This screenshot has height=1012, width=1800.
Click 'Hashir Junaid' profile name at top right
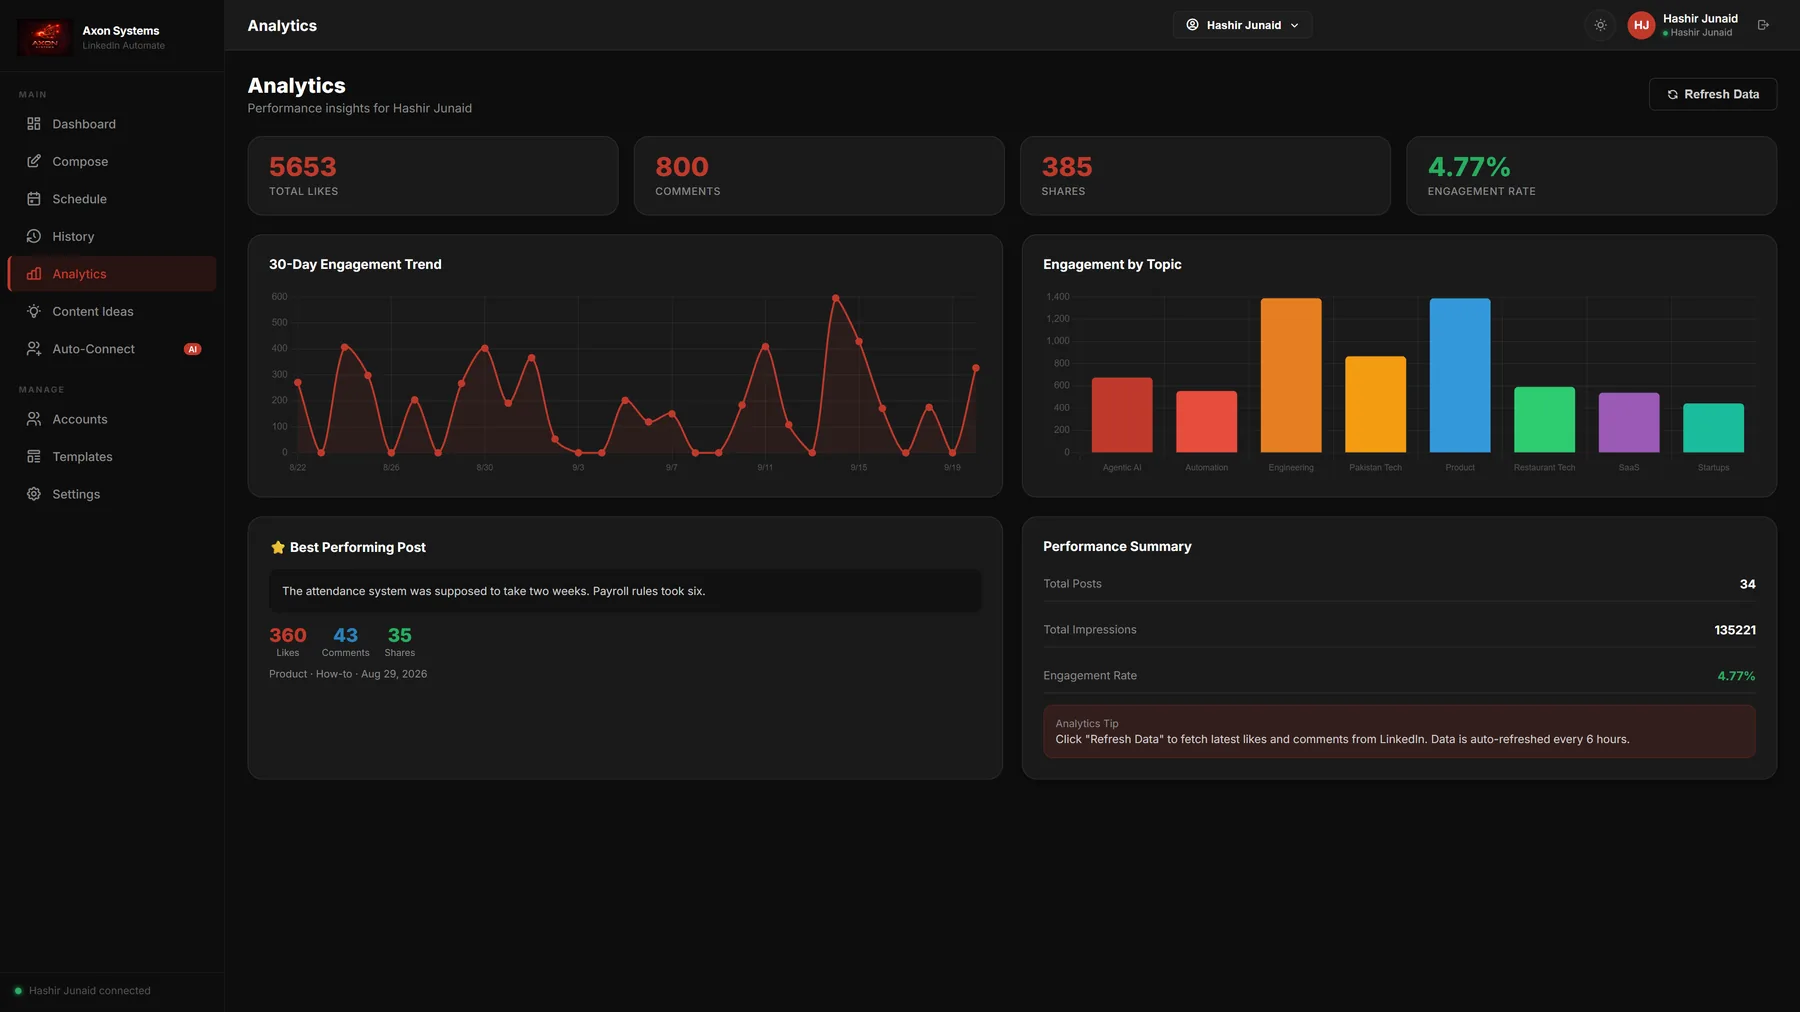1700,18
